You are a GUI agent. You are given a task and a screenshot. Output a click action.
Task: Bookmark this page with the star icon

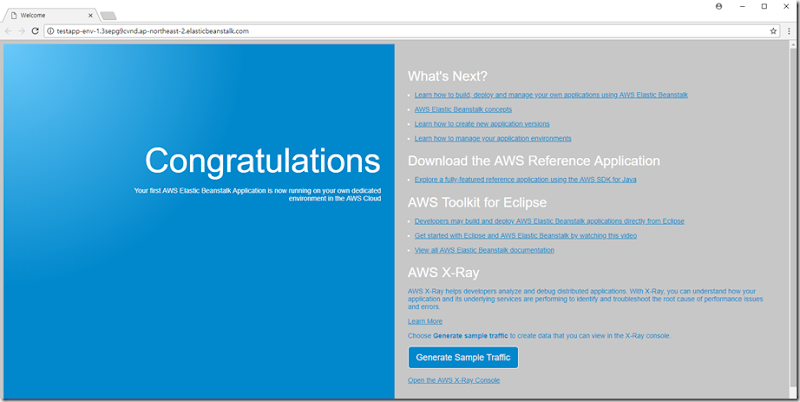click(773, 31)
